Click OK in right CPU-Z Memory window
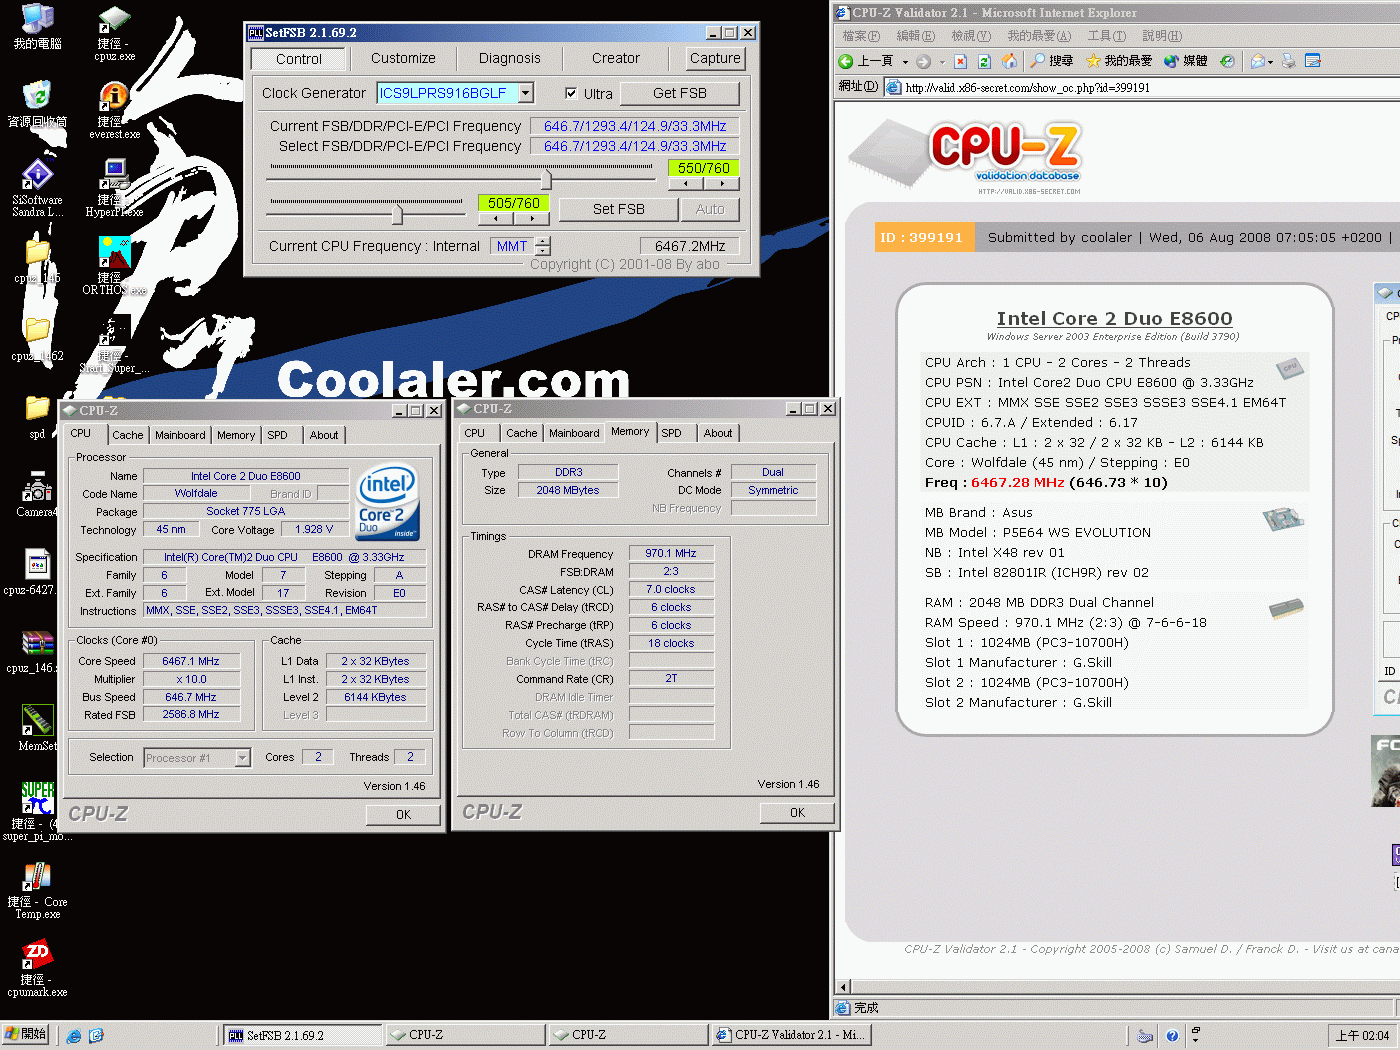1400x1050 pixels. pos(797,813)
